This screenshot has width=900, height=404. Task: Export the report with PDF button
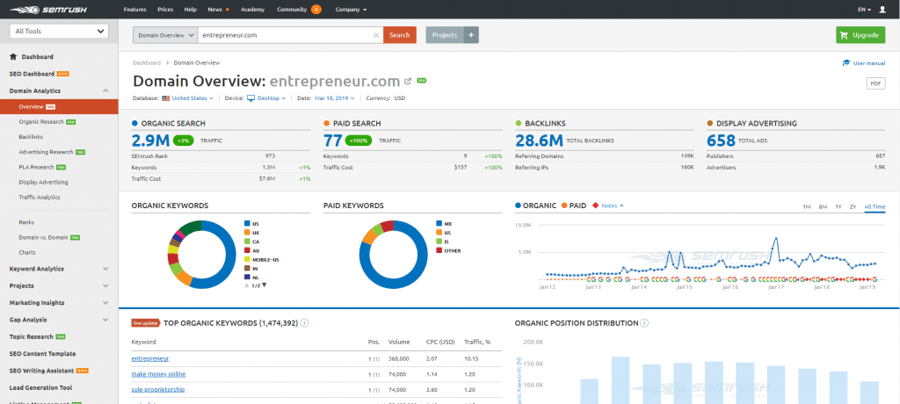click(x=875, y=84)
